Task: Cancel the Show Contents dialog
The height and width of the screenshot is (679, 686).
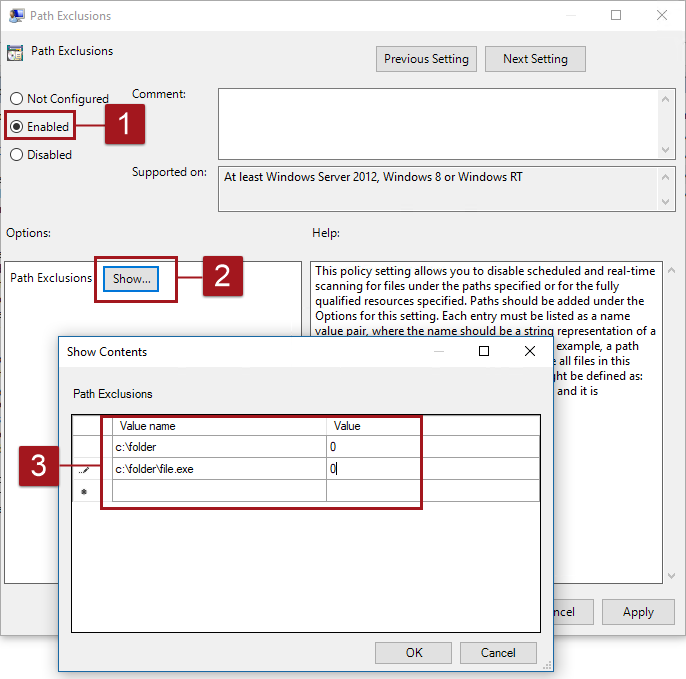Action: coord(498,653)
